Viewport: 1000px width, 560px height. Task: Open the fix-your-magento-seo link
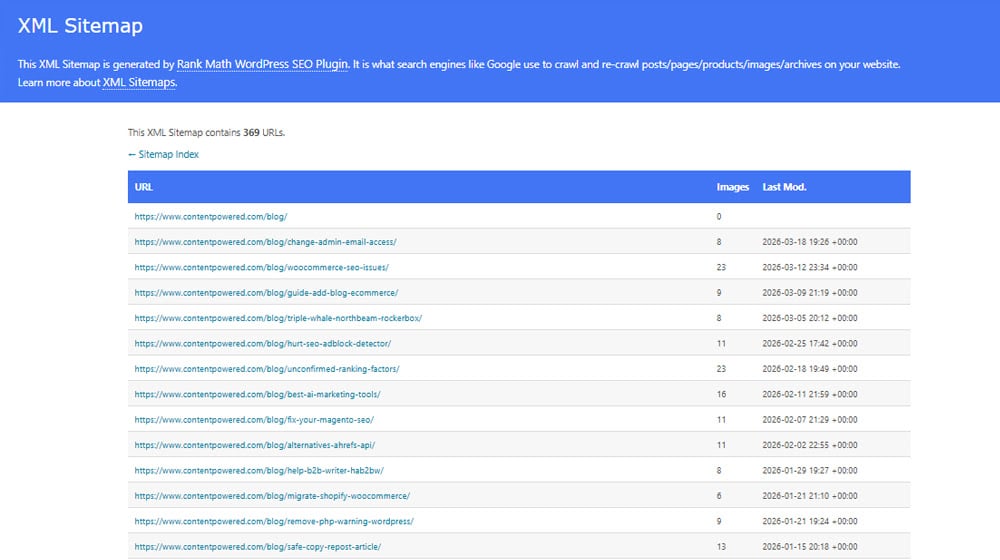[x=254, y=420]
